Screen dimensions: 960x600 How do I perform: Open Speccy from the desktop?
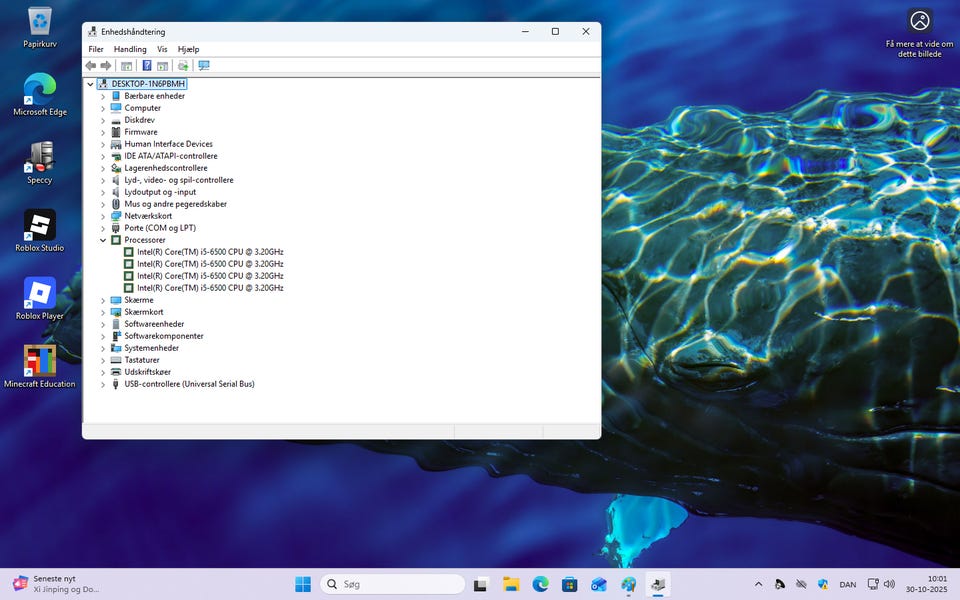(x=40, y=162)
